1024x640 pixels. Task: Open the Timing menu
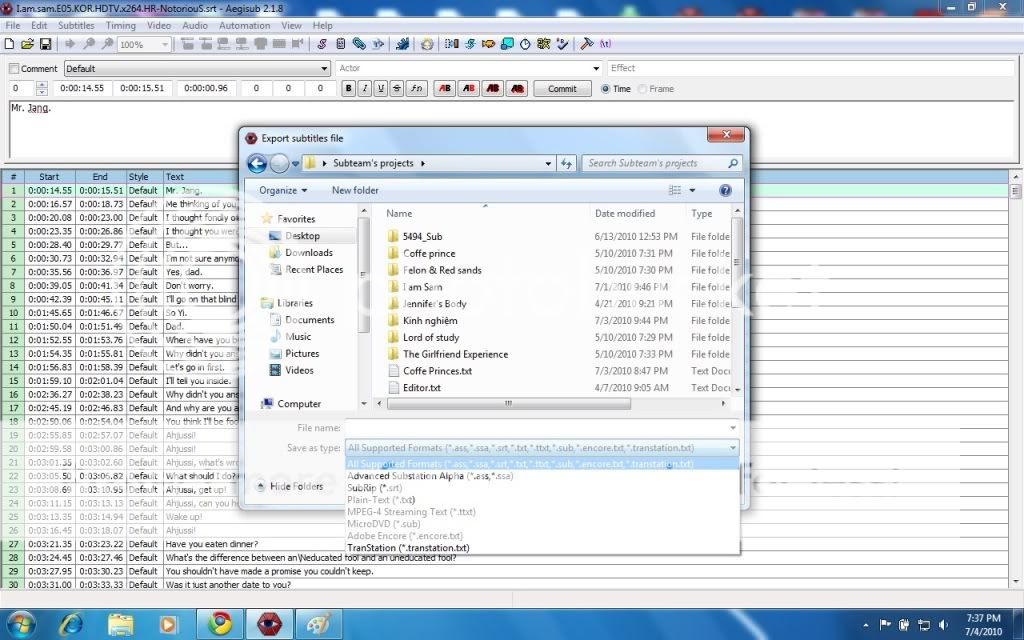point(121,25)
